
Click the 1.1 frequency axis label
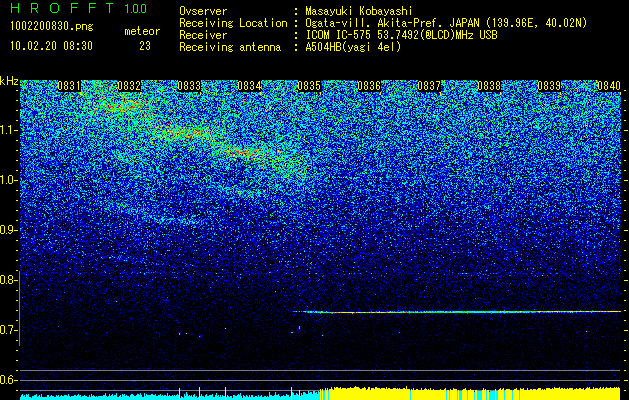(x=8, y=130)
